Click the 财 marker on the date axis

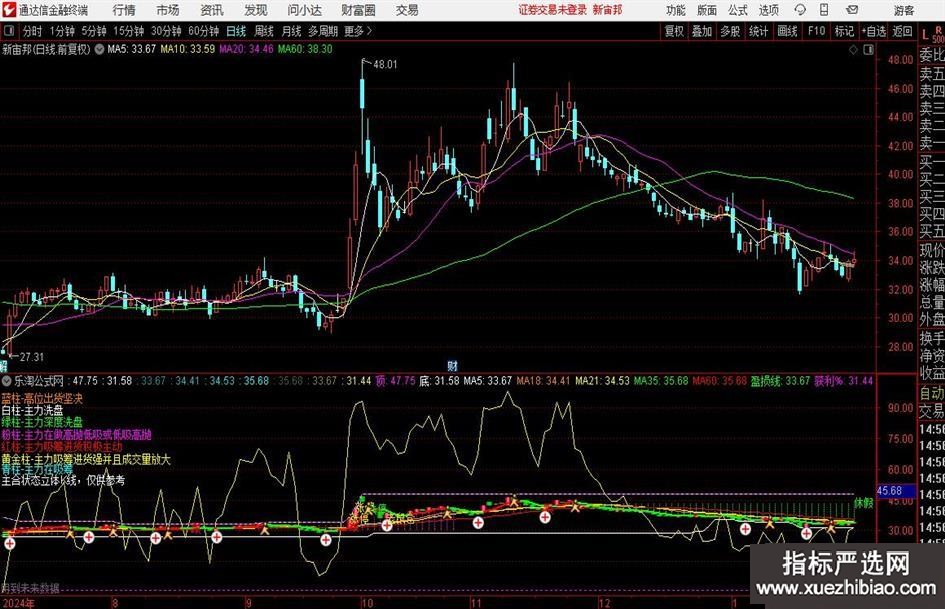[452, 365]
